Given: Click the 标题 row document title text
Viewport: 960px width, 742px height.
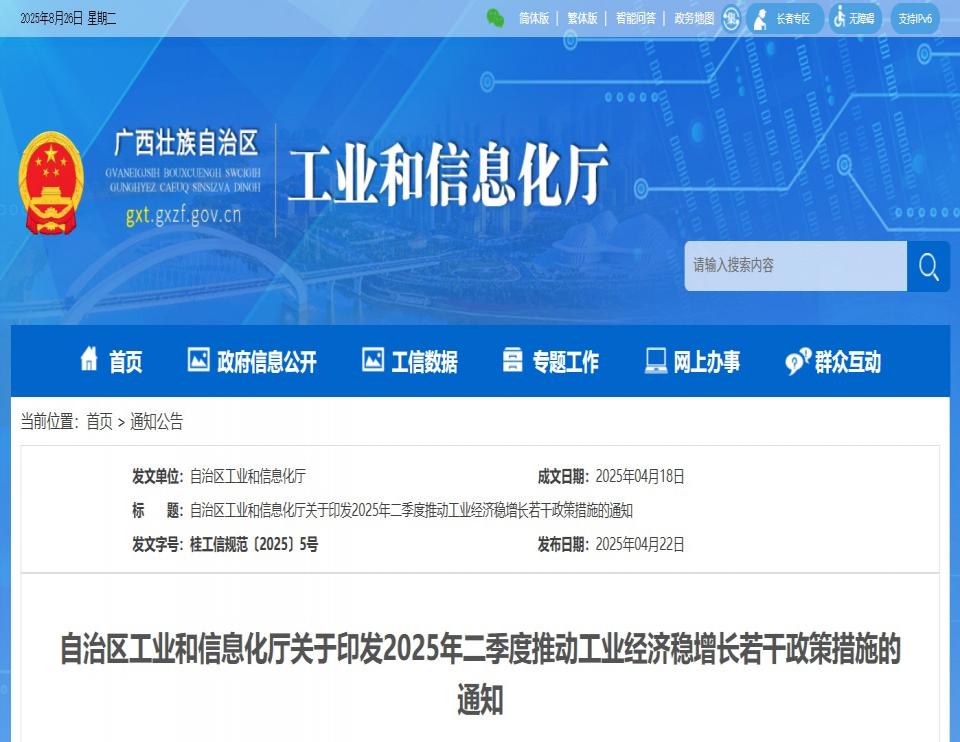Looking at the screenshot, I should click(411, 510).
